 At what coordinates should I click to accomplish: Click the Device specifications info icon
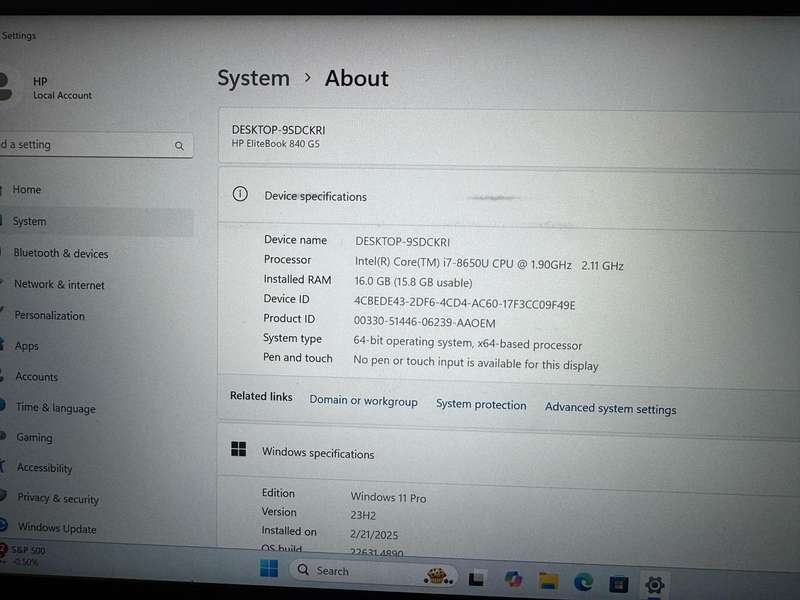[x=240, y=194]
